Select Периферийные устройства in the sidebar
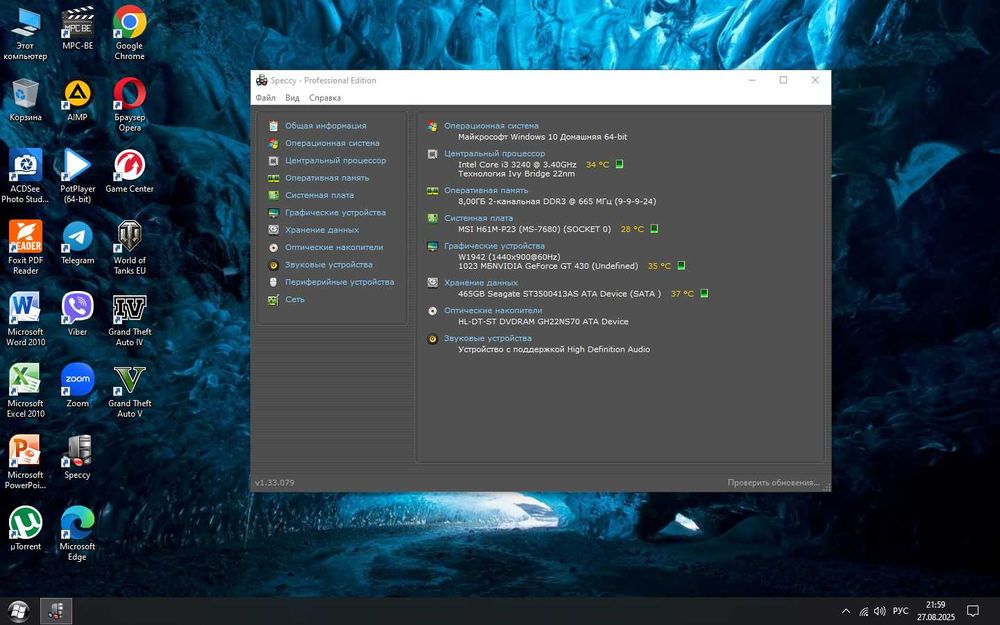The width and height of the screenshot is (1000, 625). pos(339,281)
